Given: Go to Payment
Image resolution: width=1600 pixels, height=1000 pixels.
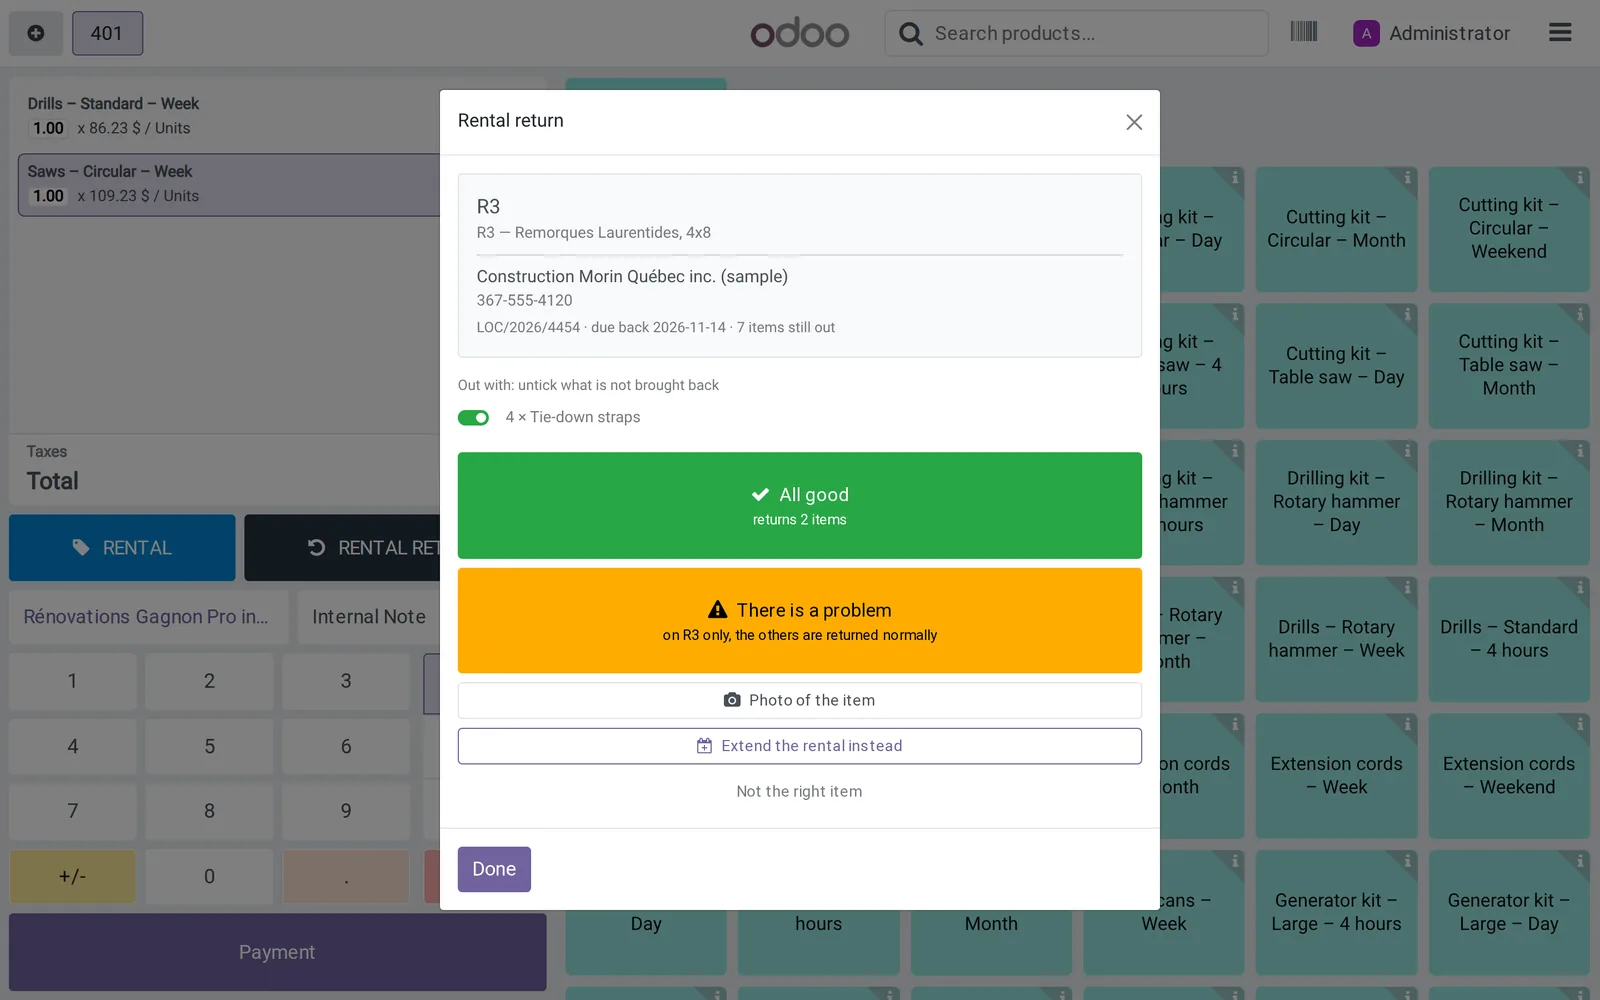Looking at the screenshot, I should (277, 952).
